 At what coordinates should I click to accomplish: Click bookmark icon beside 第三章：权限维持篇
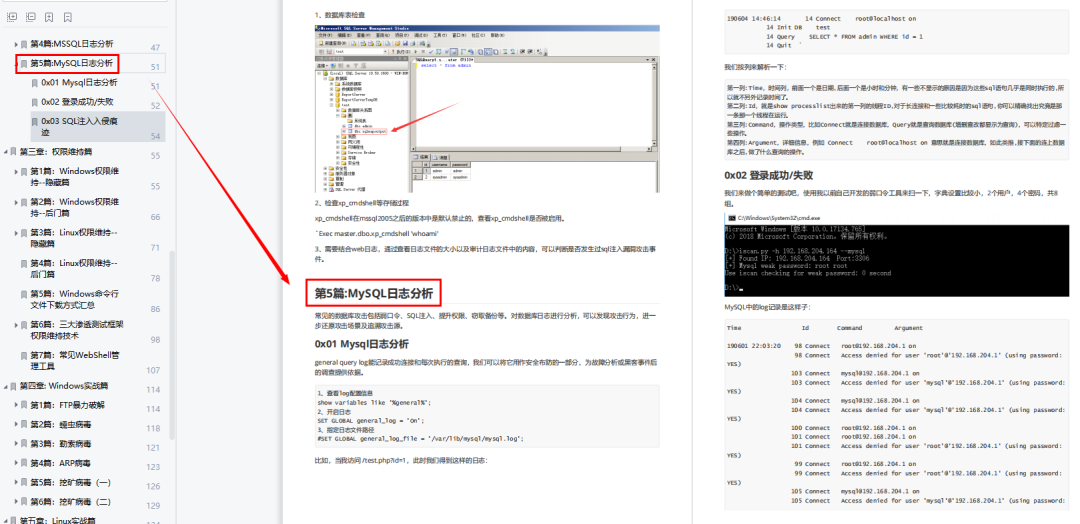pyautogui.click(x=13, y=152)
